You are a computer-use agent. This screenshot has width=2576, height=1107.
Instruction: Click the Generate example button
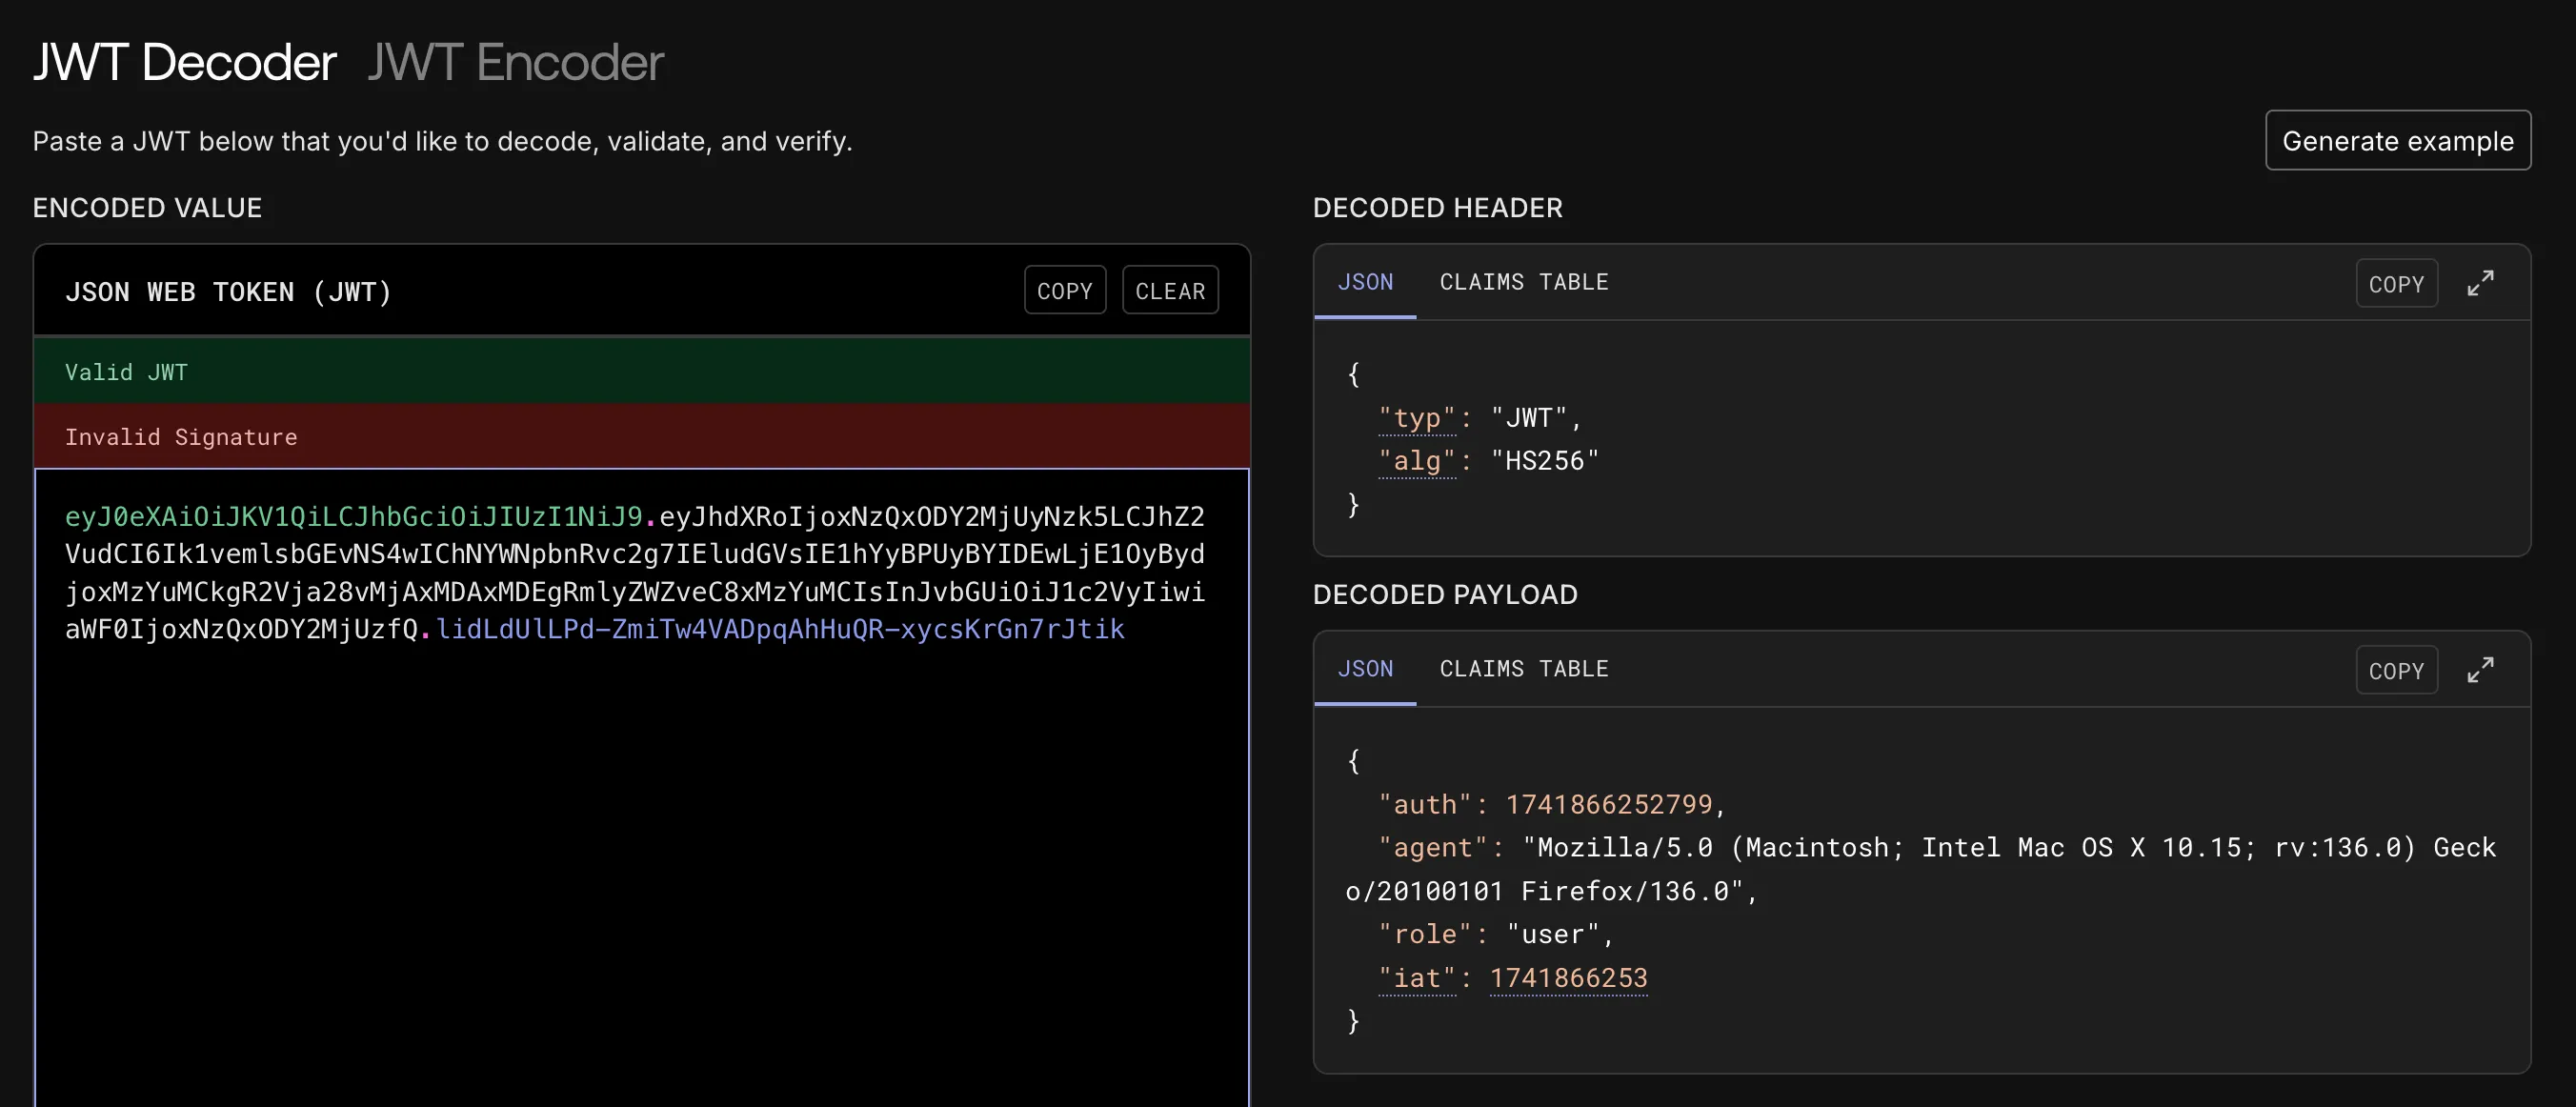point(2397,141)
